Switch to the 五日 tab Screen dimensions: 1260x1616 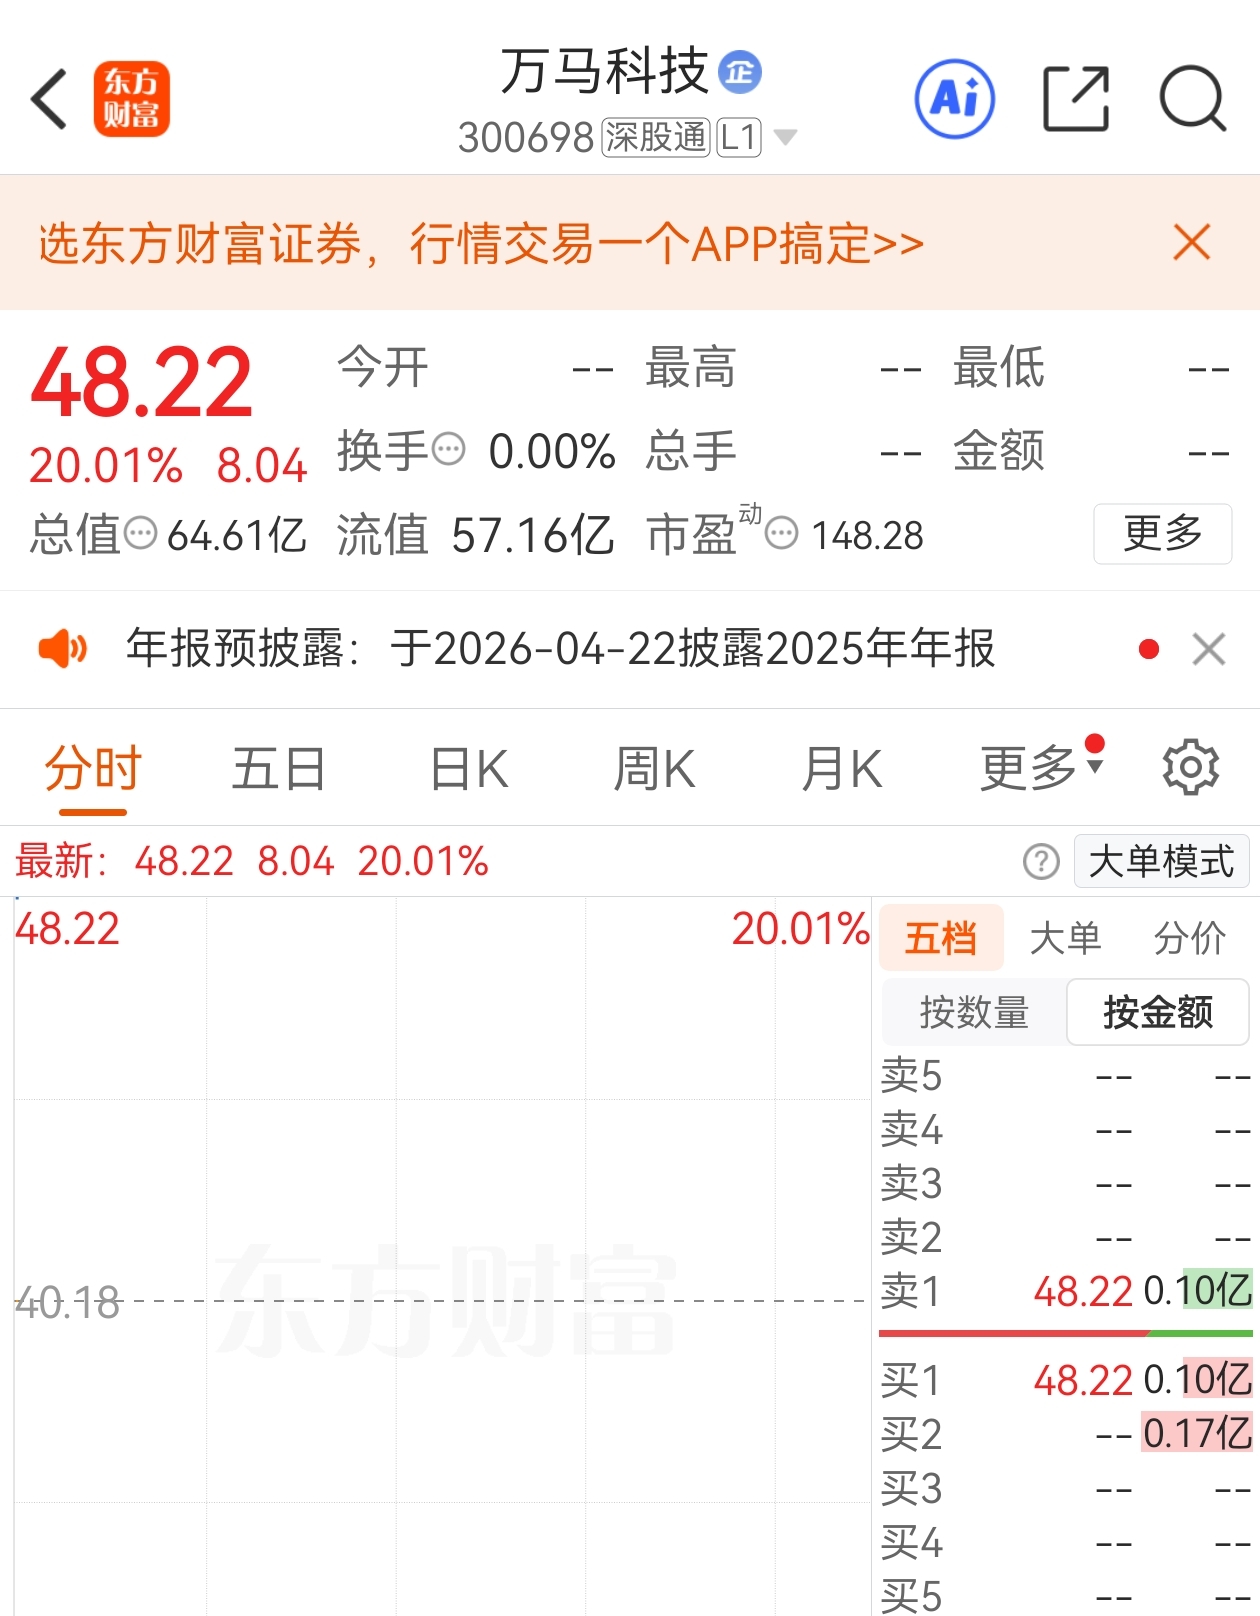click(279, 769)
